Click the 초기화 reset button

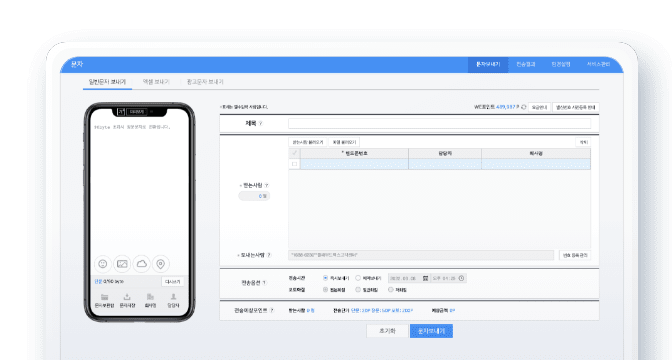(387, 331)
